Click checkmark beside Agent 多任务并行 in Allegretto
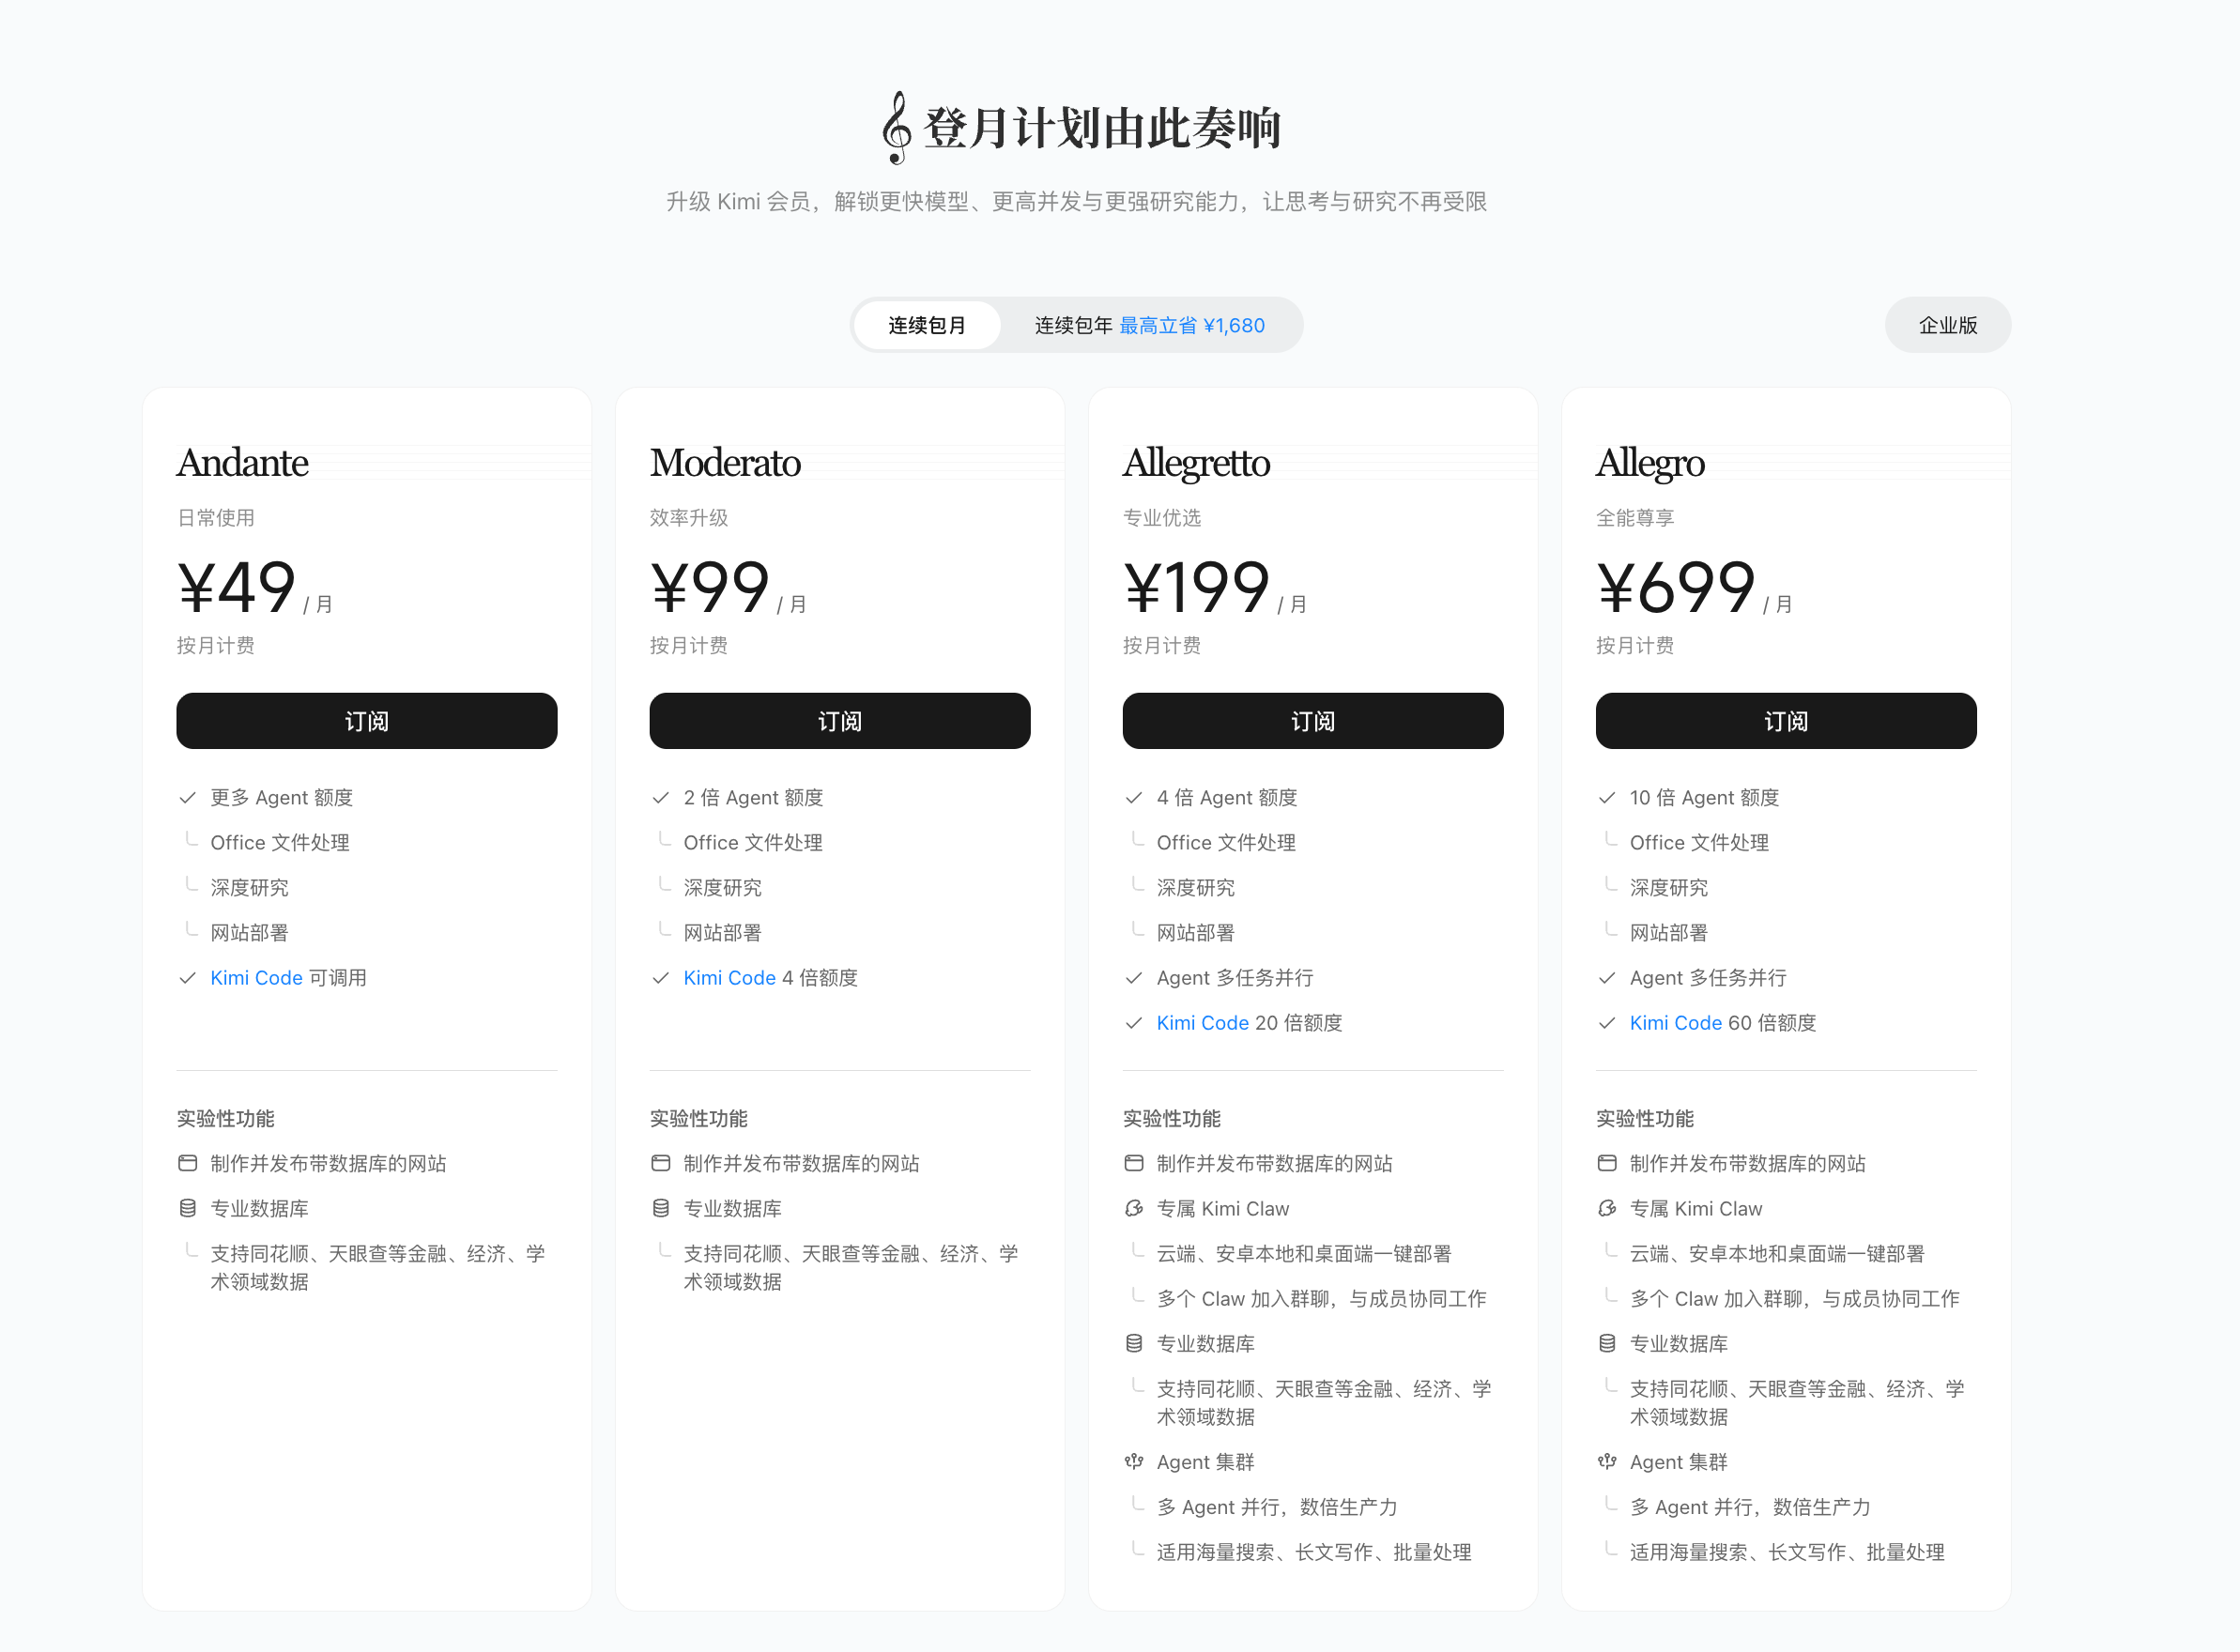This screenshot has width=2240, height=1652. pyautogui.click(x=1133, y=978)
